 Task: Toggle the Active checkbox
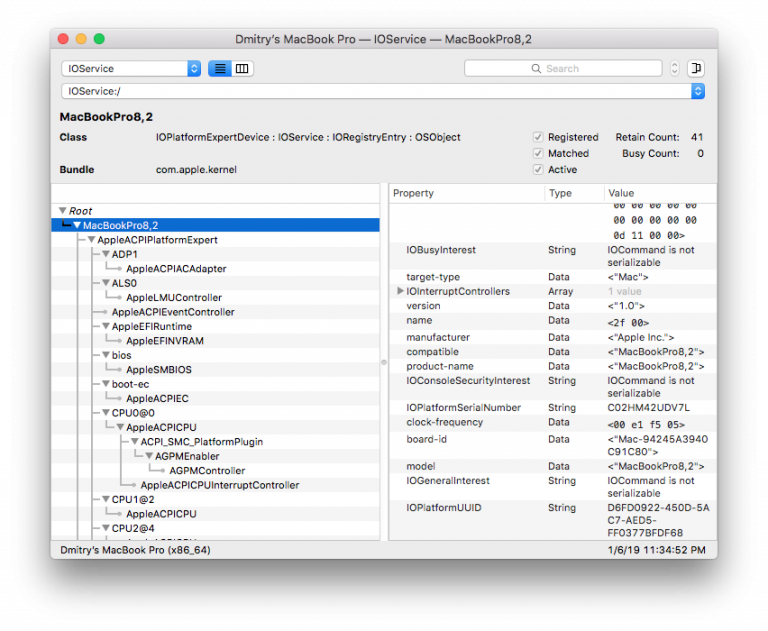(538, 170)
